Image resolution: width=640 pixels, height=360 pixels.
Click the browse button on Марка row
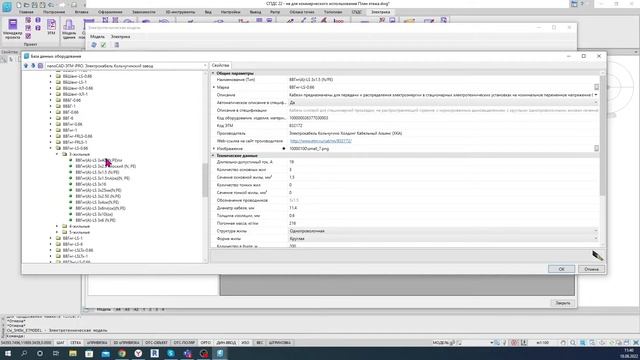click(x=596, y=87)
